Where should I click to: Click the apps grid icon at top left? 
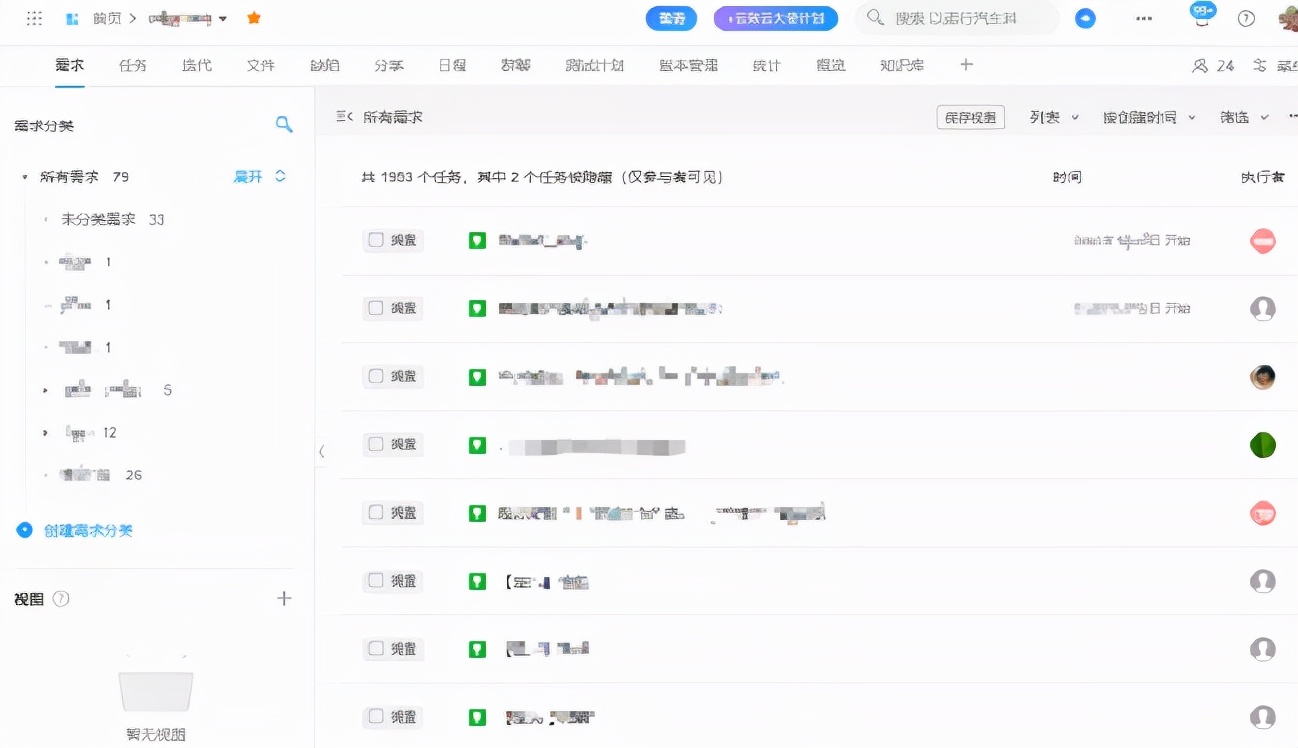33,16
